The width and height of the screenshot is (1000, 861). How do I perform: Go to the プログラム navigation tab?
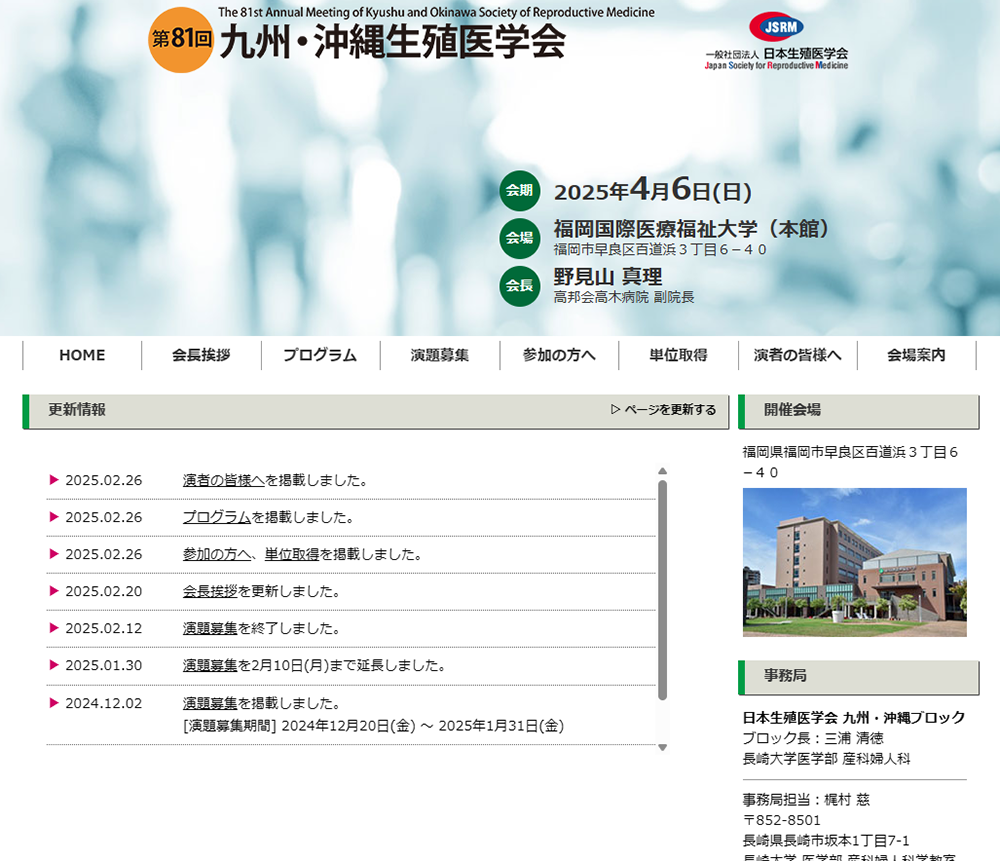[320, 355]
